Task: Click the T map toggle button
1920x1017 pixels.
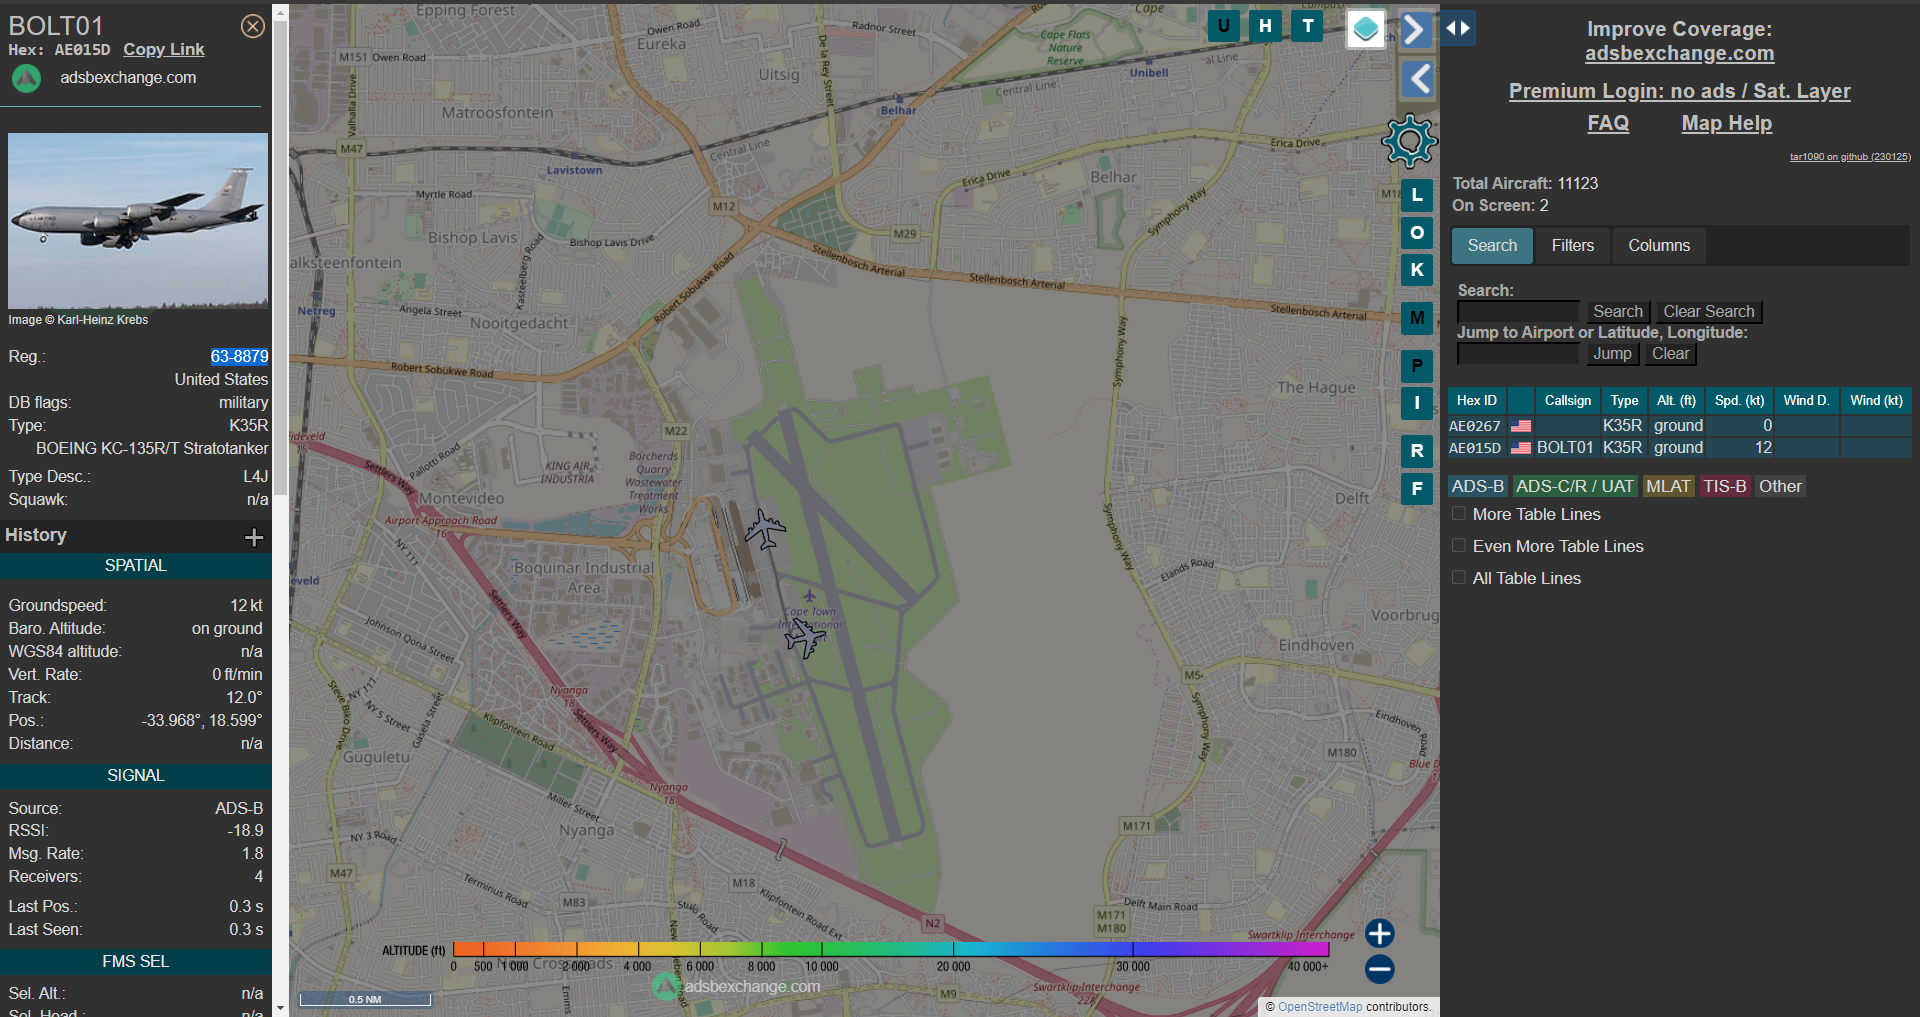Action: tap(1307, 26)
